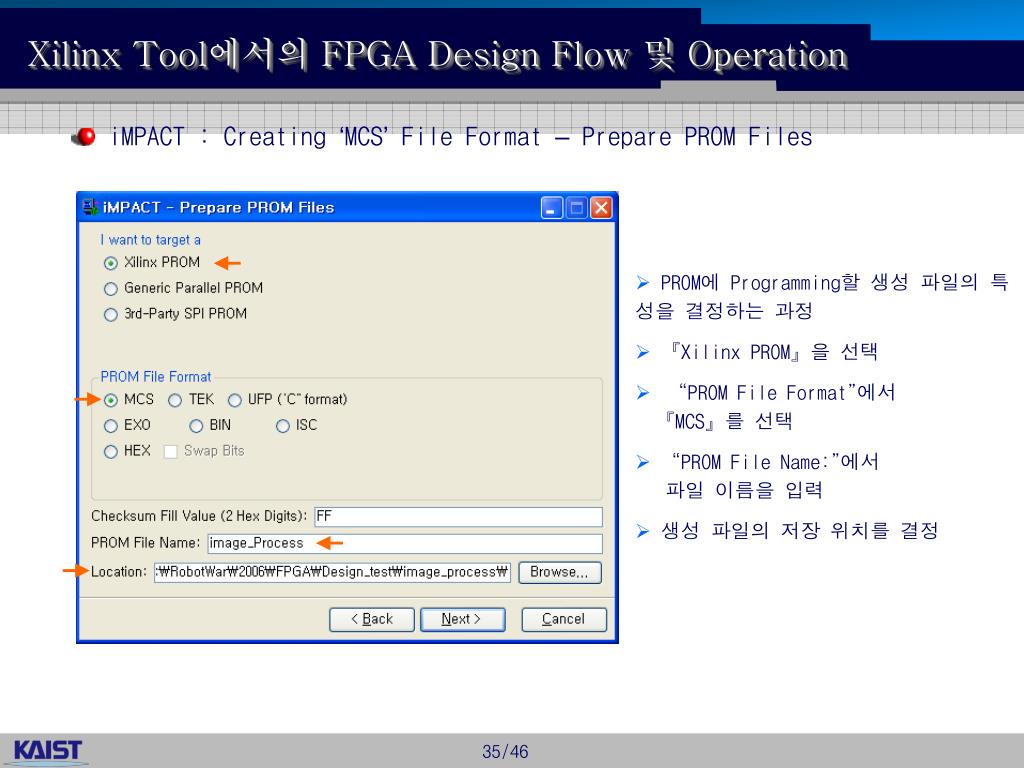The image size is (1024, 768).
Task: Open Browse for output location
Action: [560, 572]
